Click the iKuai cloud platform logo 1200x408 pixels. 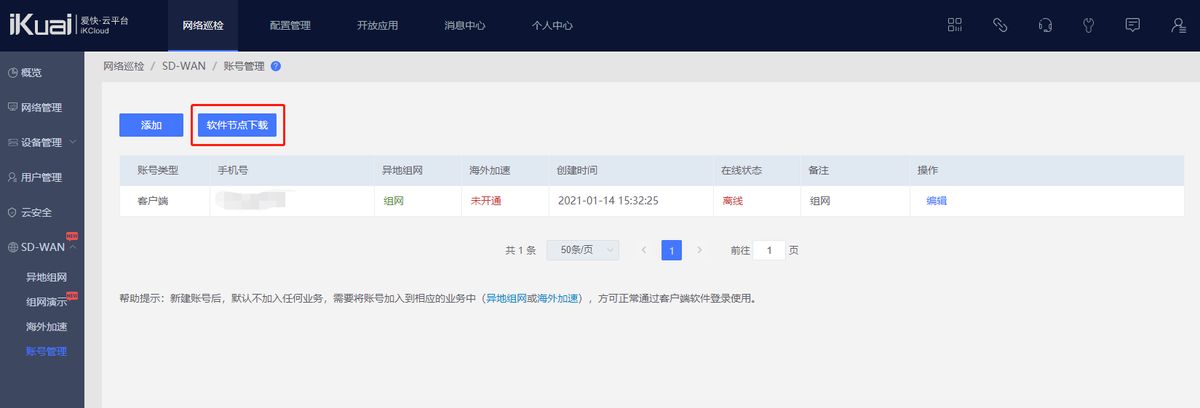[69, 25]
